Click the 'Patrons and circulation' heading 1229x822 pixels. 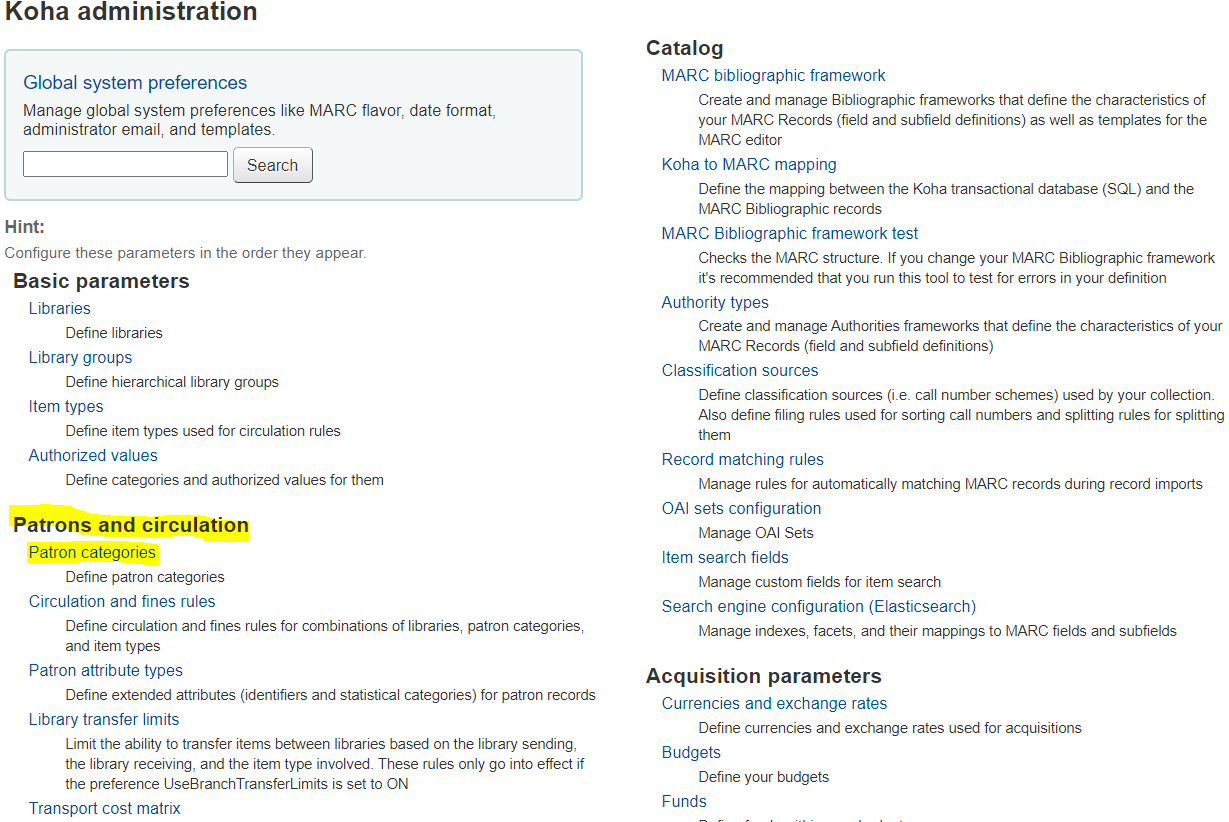(131, 526)
